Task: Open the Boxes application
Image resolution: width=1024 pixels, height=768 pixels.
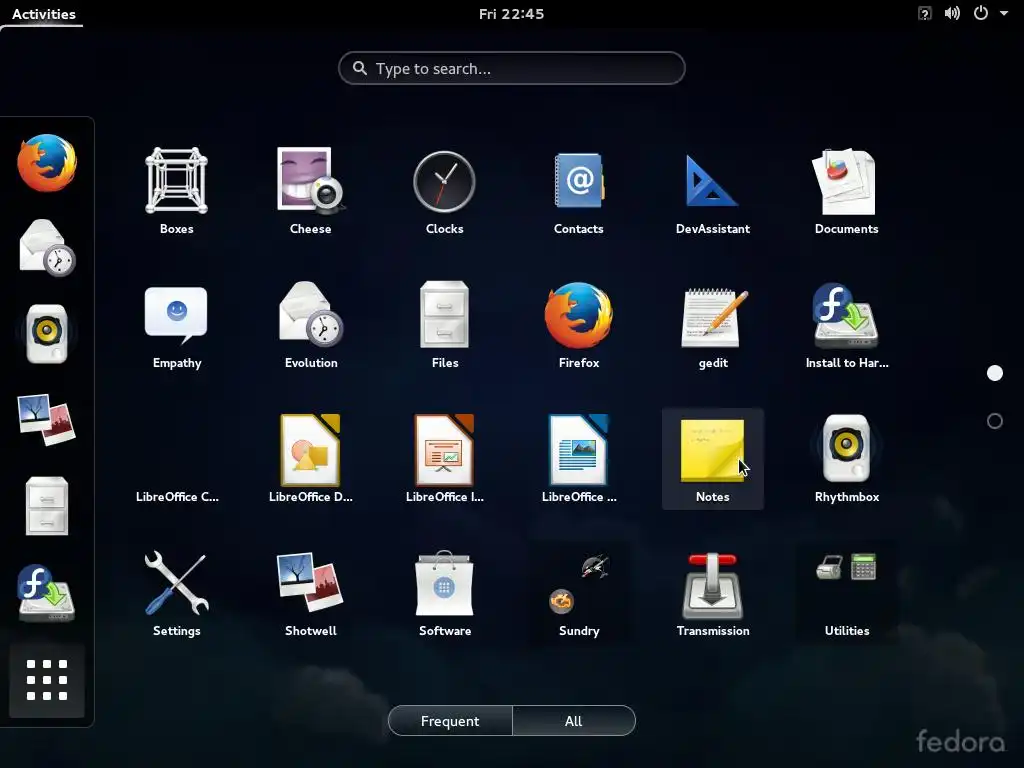Action: pos(176,191)
